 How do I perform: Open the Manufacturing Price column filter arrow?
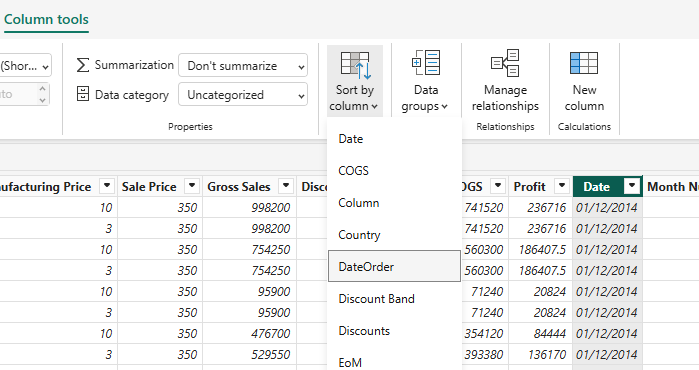[107, 186]
